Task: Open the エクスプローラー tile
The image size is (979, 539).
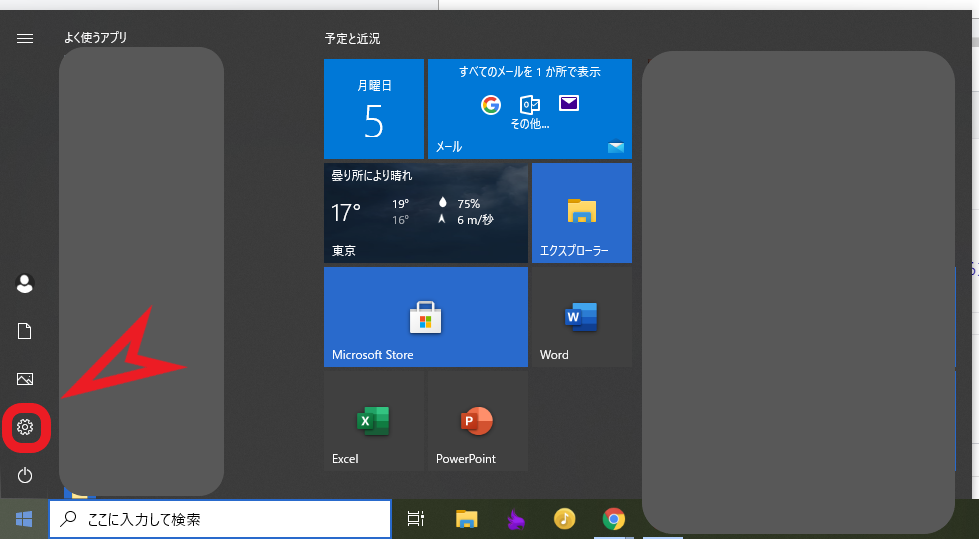Action: click(x=582, y=213)
